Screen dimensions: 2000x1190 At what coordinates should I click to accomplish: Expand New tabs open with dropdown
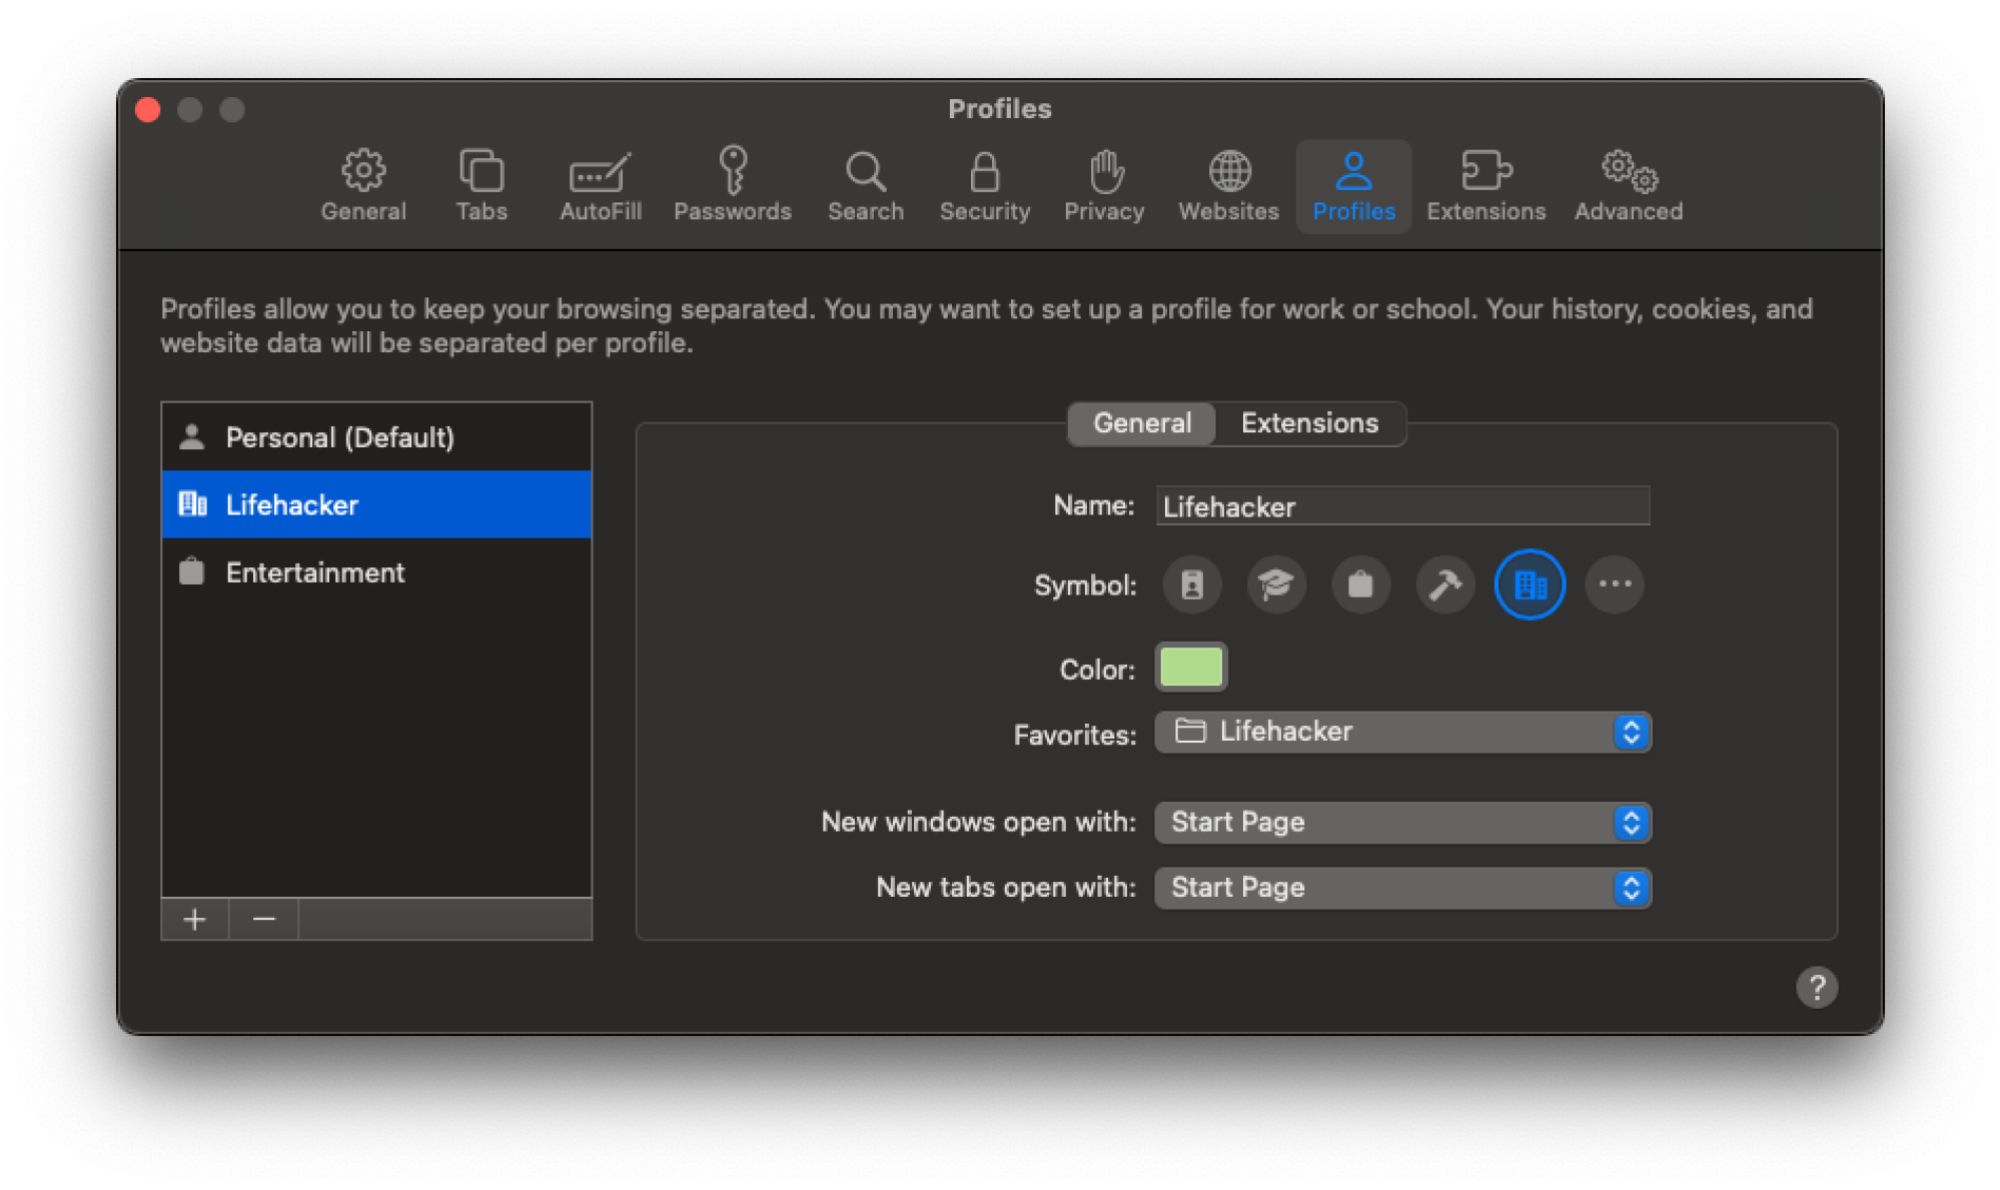[x=1630, y=888]
